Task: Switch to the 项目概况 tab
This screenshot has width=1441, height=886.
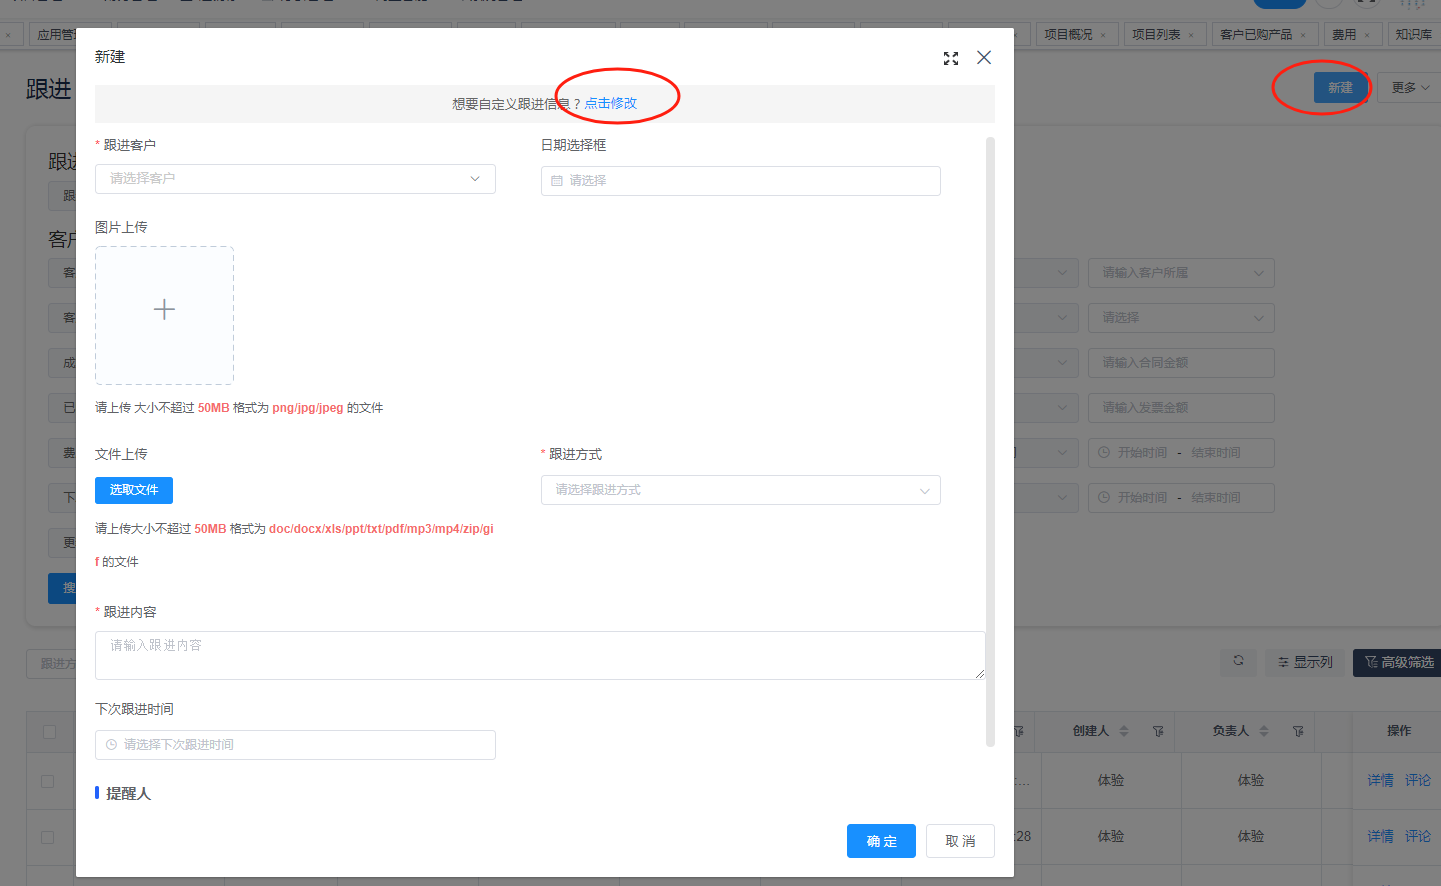Action: [x=1068, y=35]
